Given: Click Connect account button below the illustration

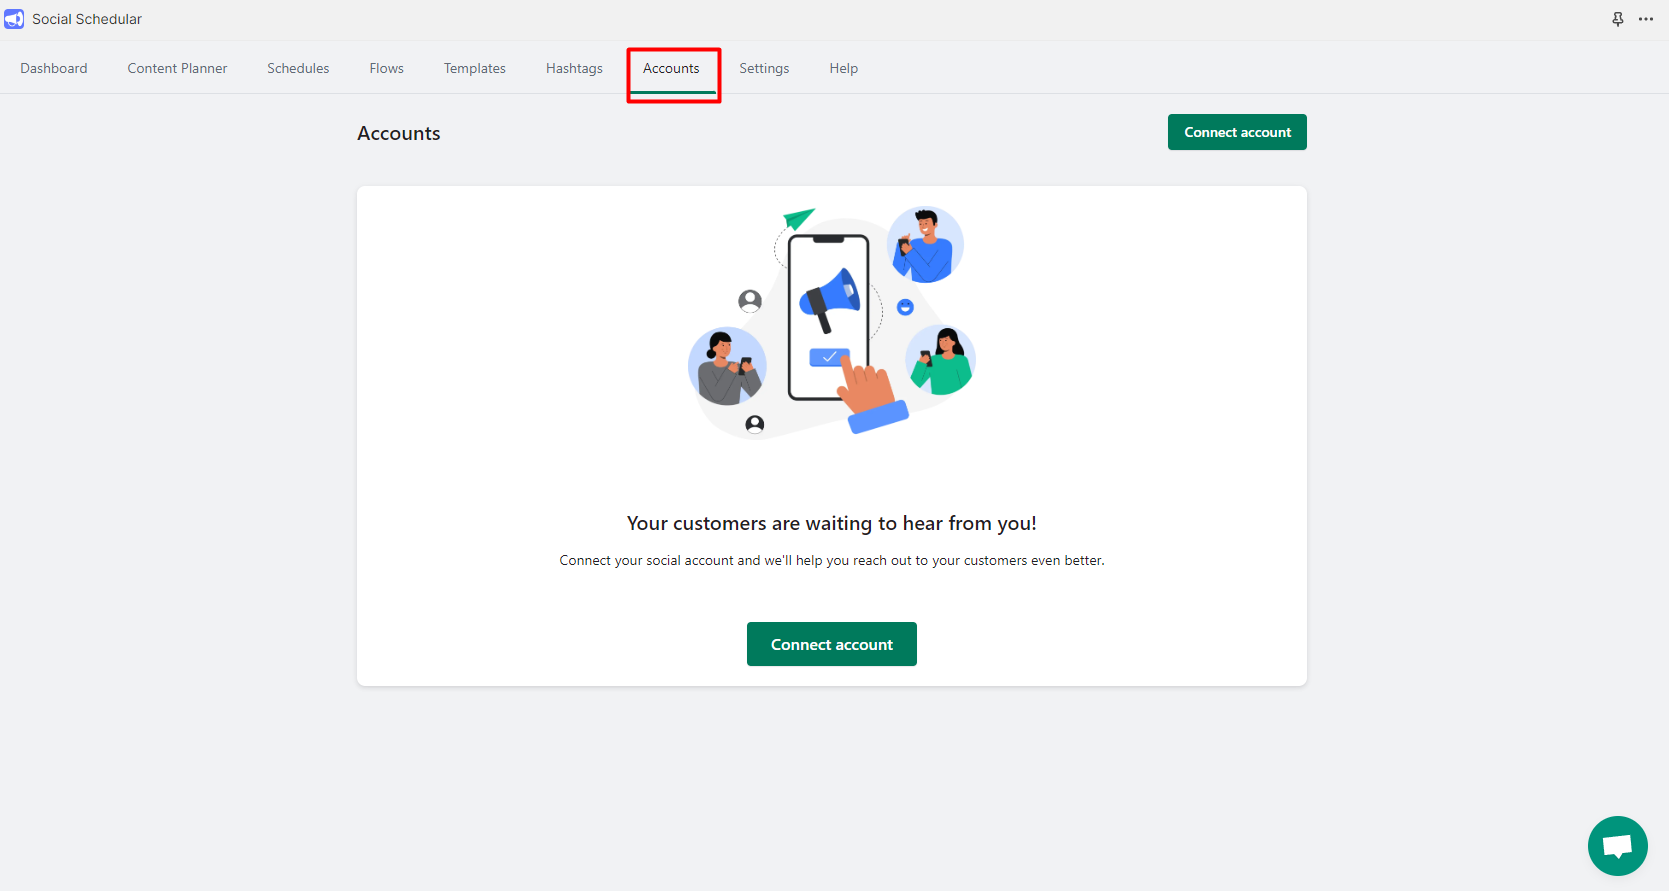Looking at the screenshot, I should [x=831, y=645].
